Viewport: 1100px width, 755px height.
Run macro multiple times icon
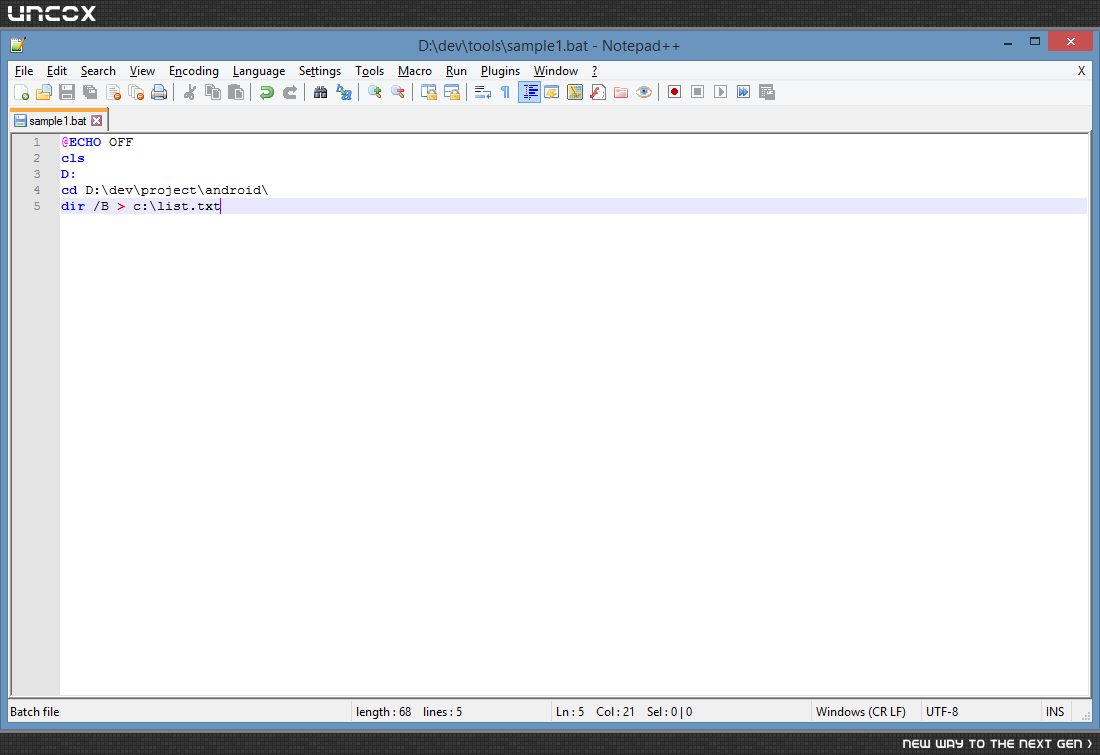click(744, 92)
